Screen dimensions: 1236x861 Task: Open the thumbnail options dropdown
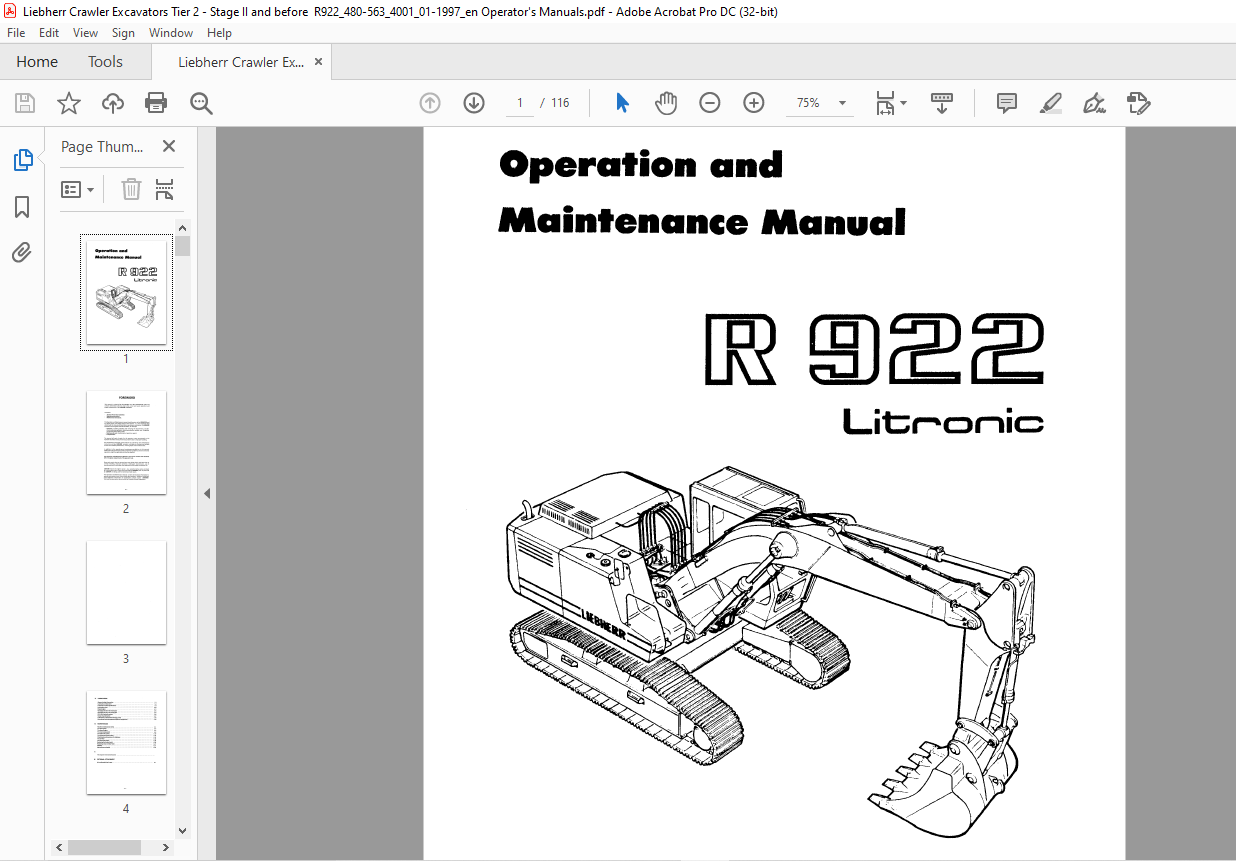tap(78, 189)
